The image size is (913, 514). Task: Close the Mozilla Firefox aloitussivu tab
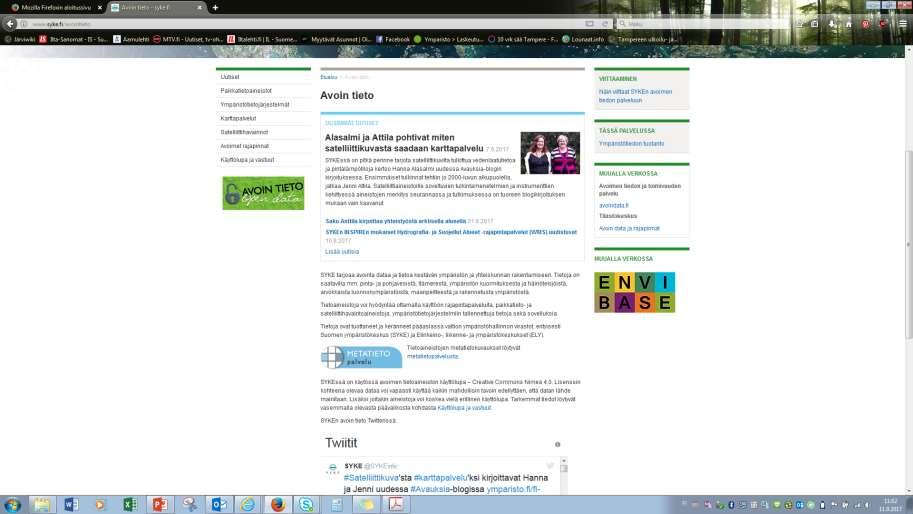pos(100,8)
